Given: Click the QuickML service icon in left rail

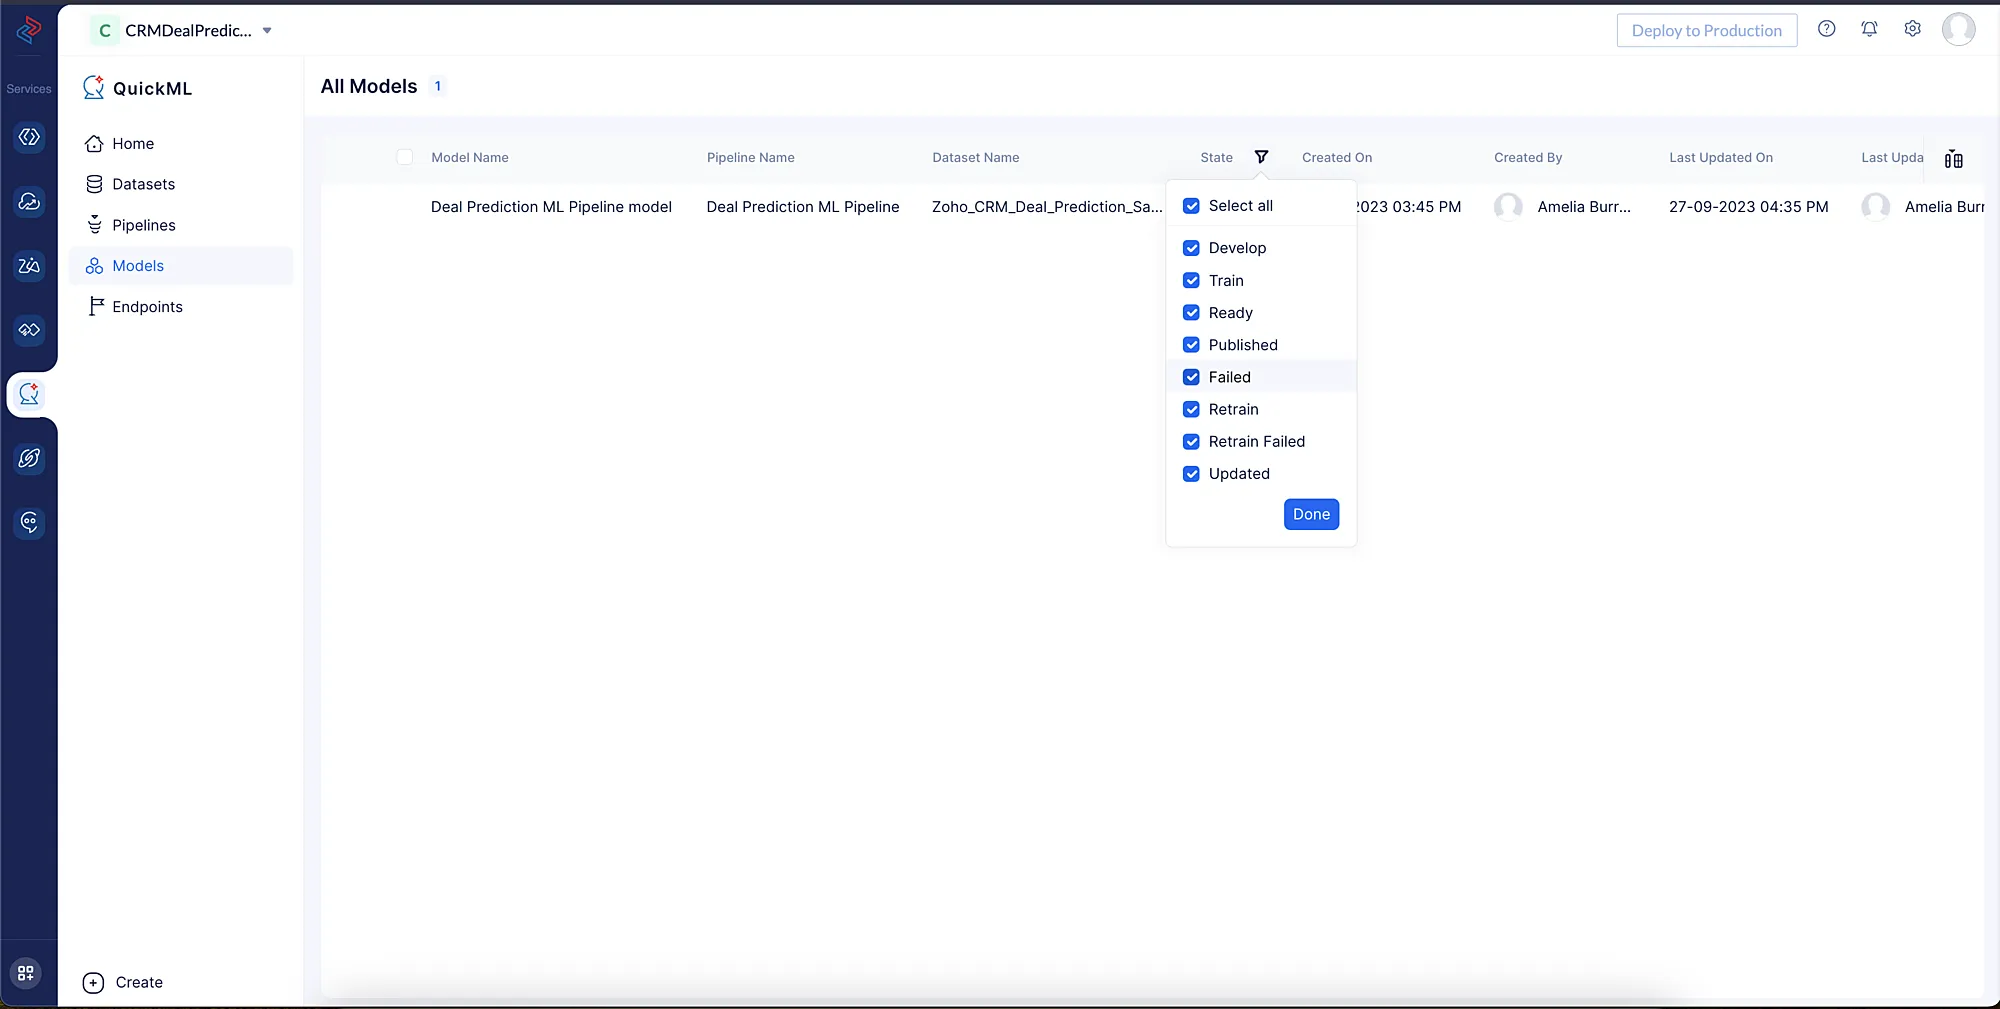Looking at the screenshot, I should [29, 394].
